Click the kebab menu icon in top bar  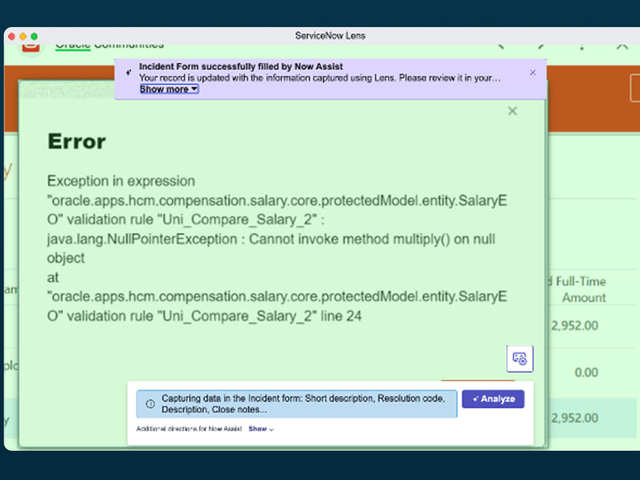[582, 46]
